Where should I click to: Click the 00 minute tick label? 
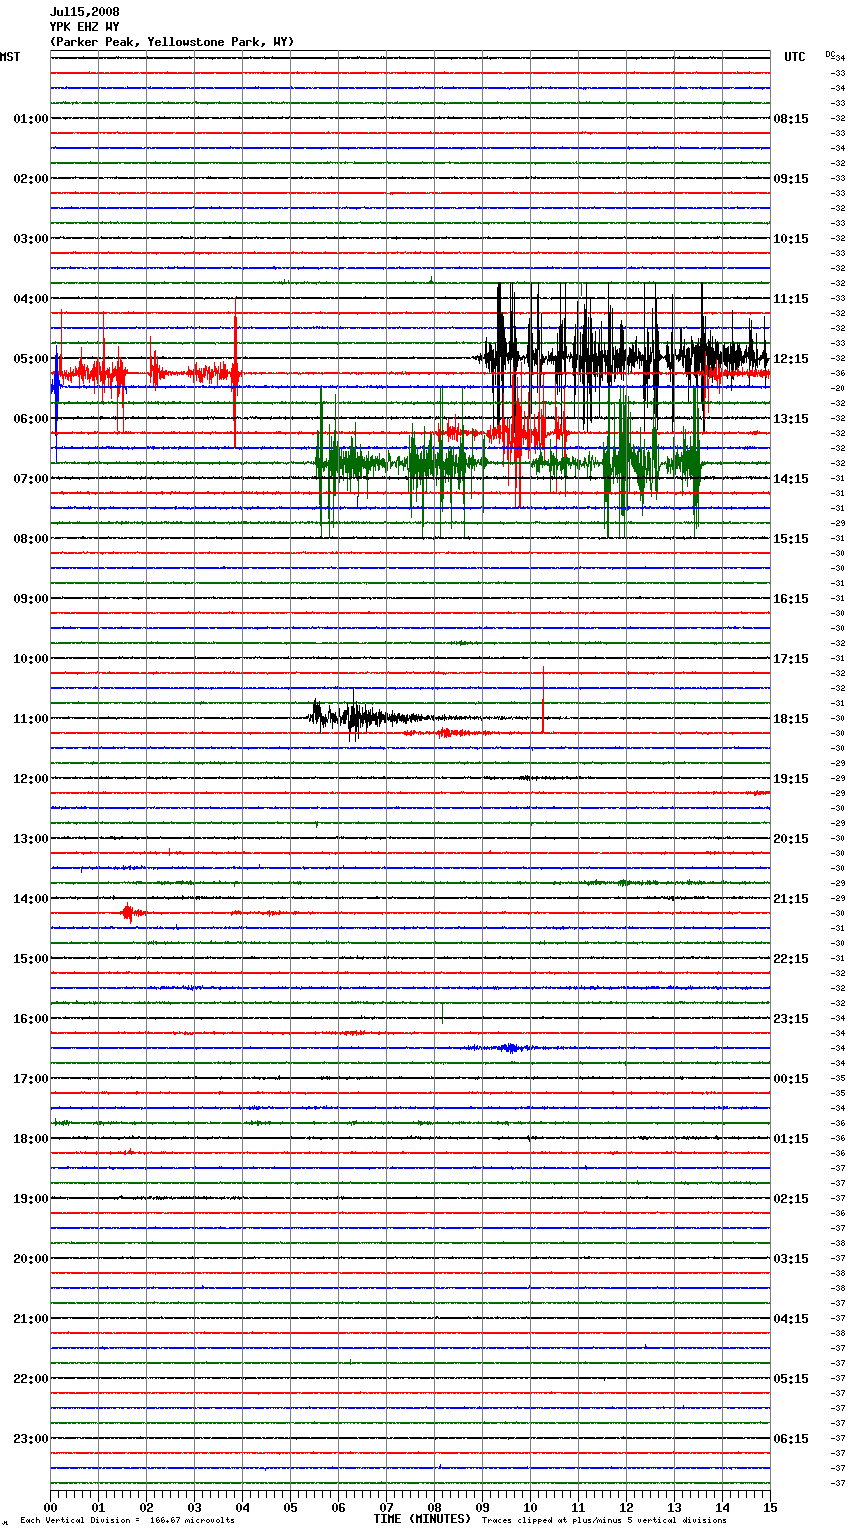click(x=50, y=1507)
